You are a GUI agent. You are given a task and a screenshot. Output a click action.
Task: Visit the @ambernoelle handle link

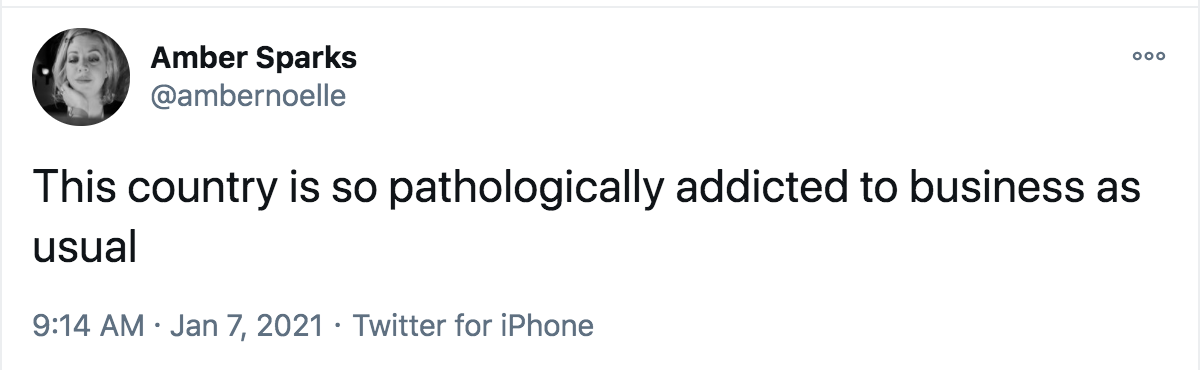pos(247,96)
